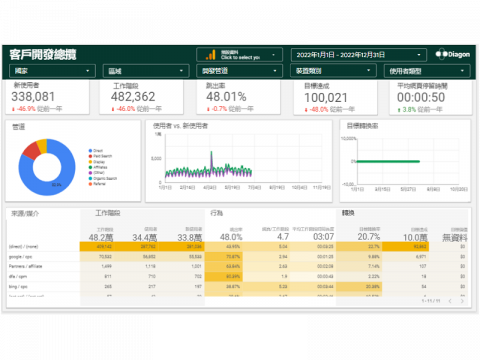The image size is (480, 360).
Task: Click the 來源/媒介 table header
Action: pyautogui.click(x=25, y=213)
